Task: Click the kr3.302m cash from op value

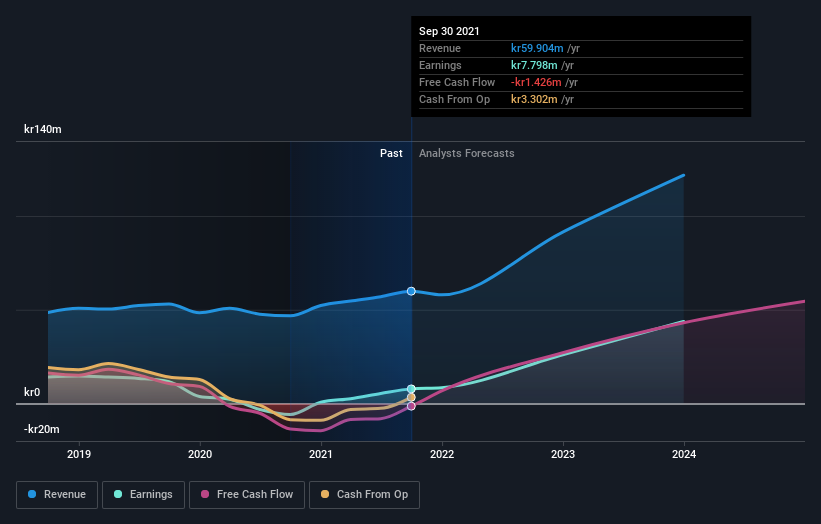Action: (534, 99)
